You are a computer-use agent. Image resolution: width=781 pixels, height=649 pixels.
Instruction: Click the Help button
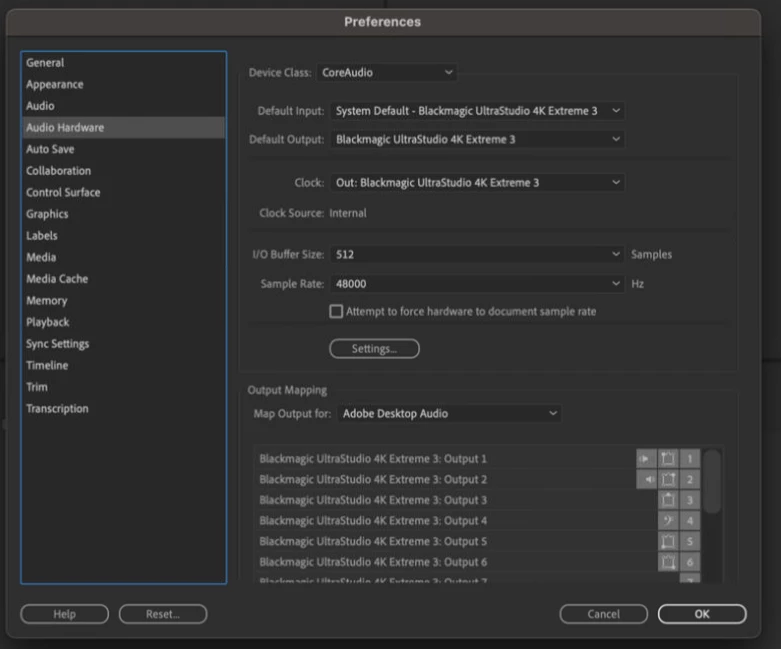tap(65, 614)
